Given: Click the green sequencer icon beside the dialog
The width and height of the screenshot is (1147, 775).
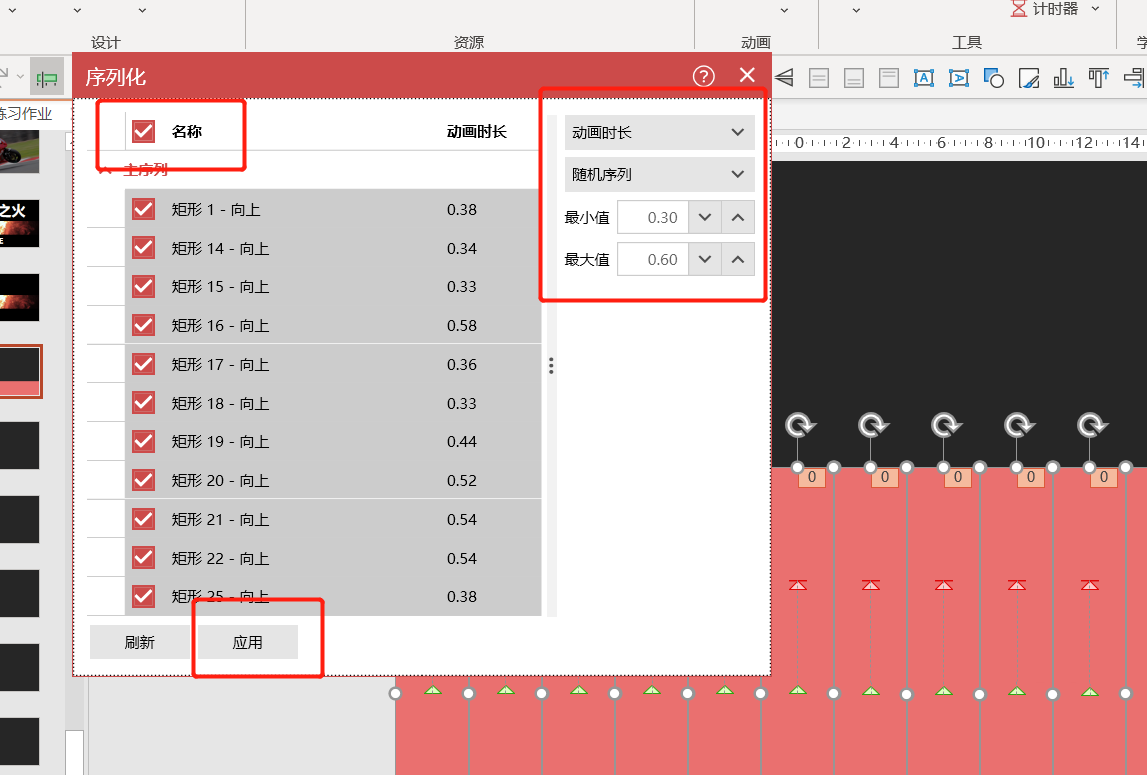Looking at the screenshot, I should point(46,77).
